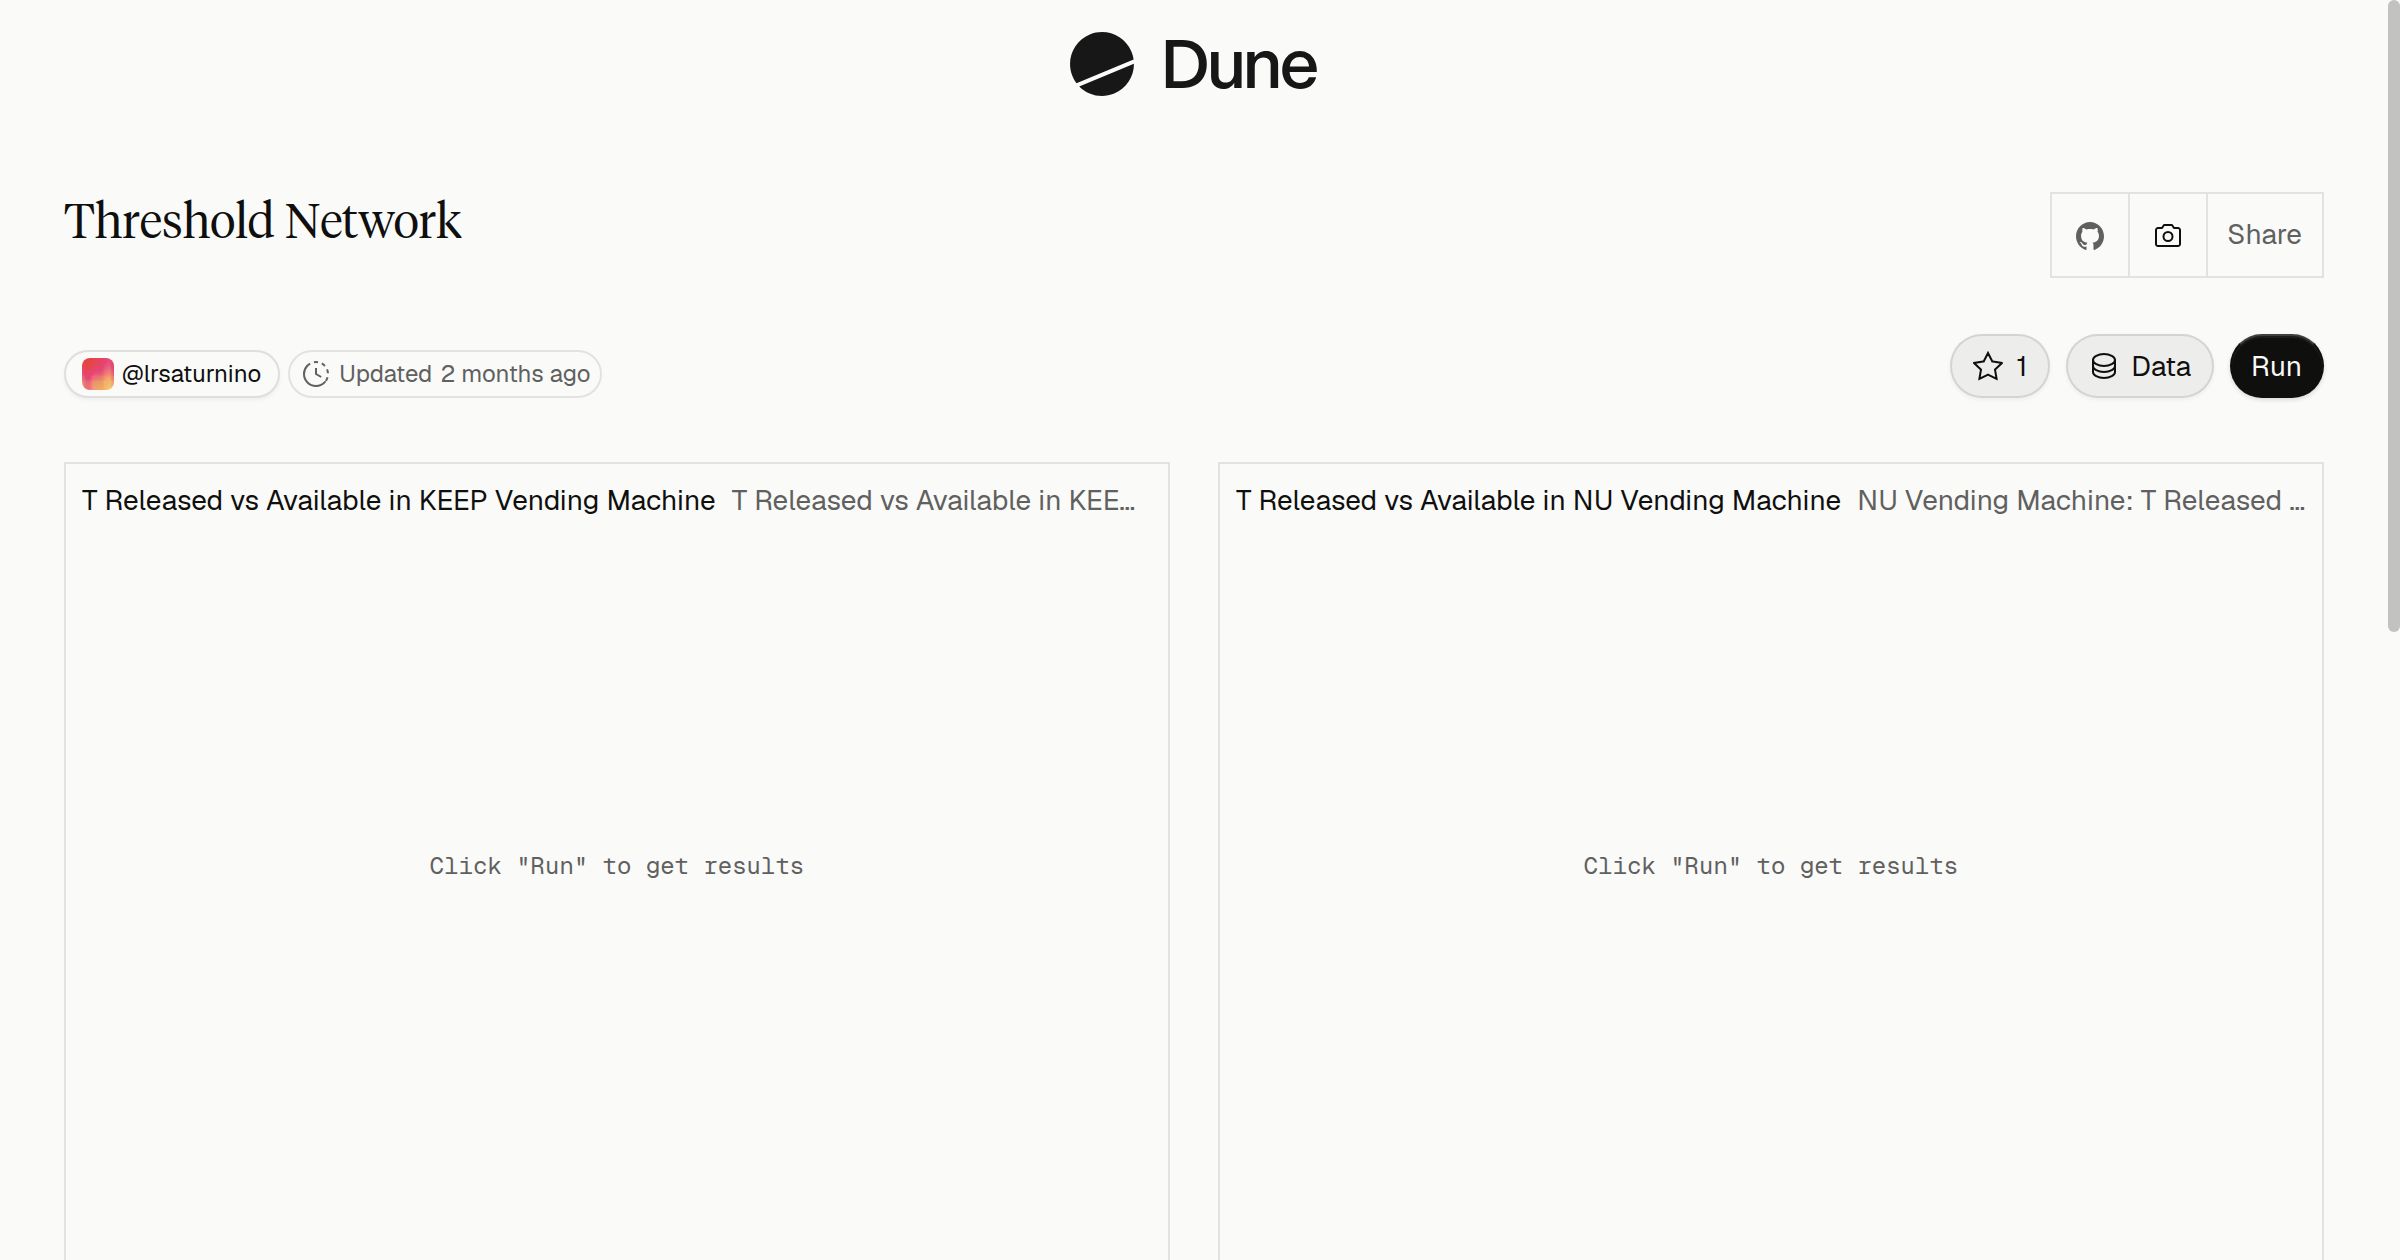Open NU Vending Machine: T Released query link

[2081, 500]
